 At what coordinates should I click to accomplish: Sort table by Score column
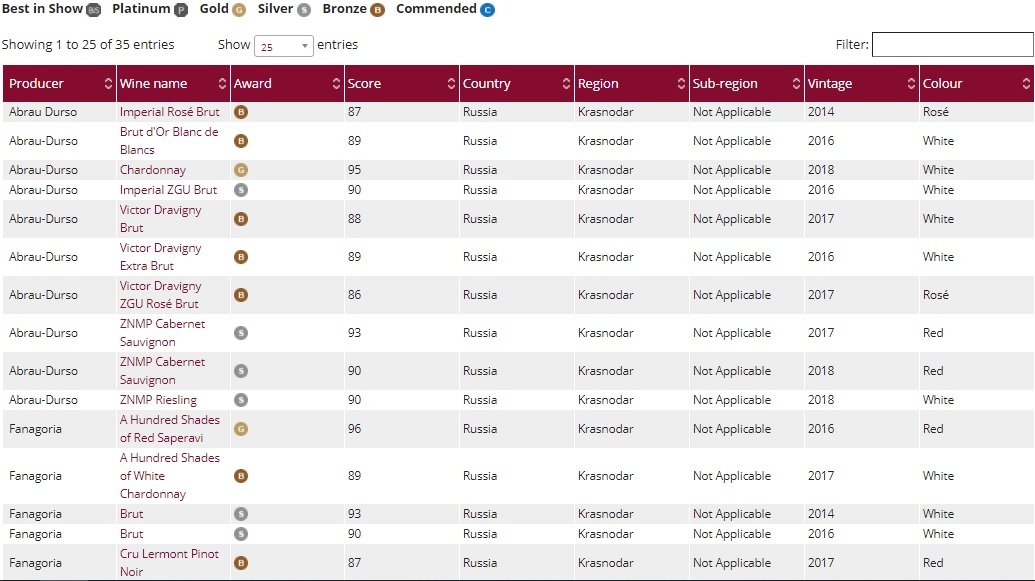400,84
